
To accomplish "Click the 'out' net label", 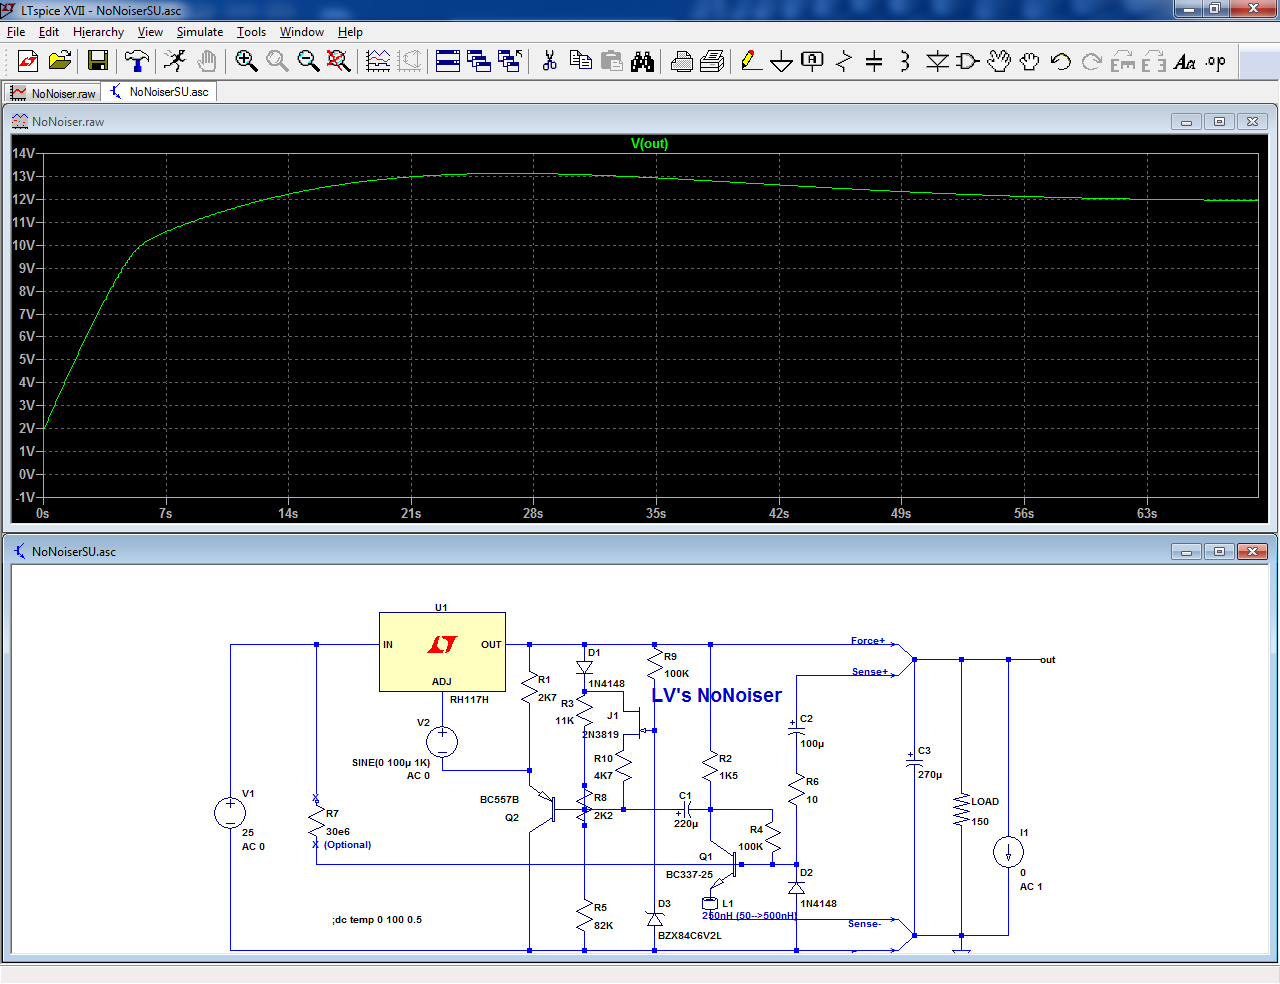I will click(x=1047, y=660).
